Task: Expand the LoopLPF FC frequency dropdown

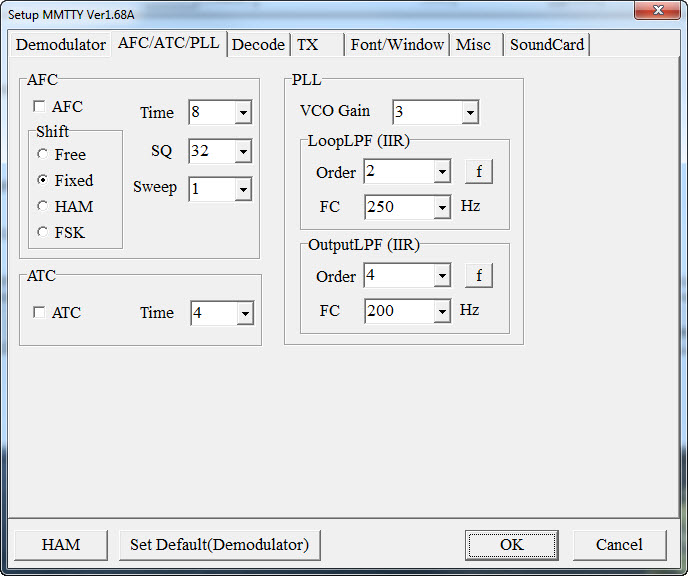Action: [x=442, y=208]
